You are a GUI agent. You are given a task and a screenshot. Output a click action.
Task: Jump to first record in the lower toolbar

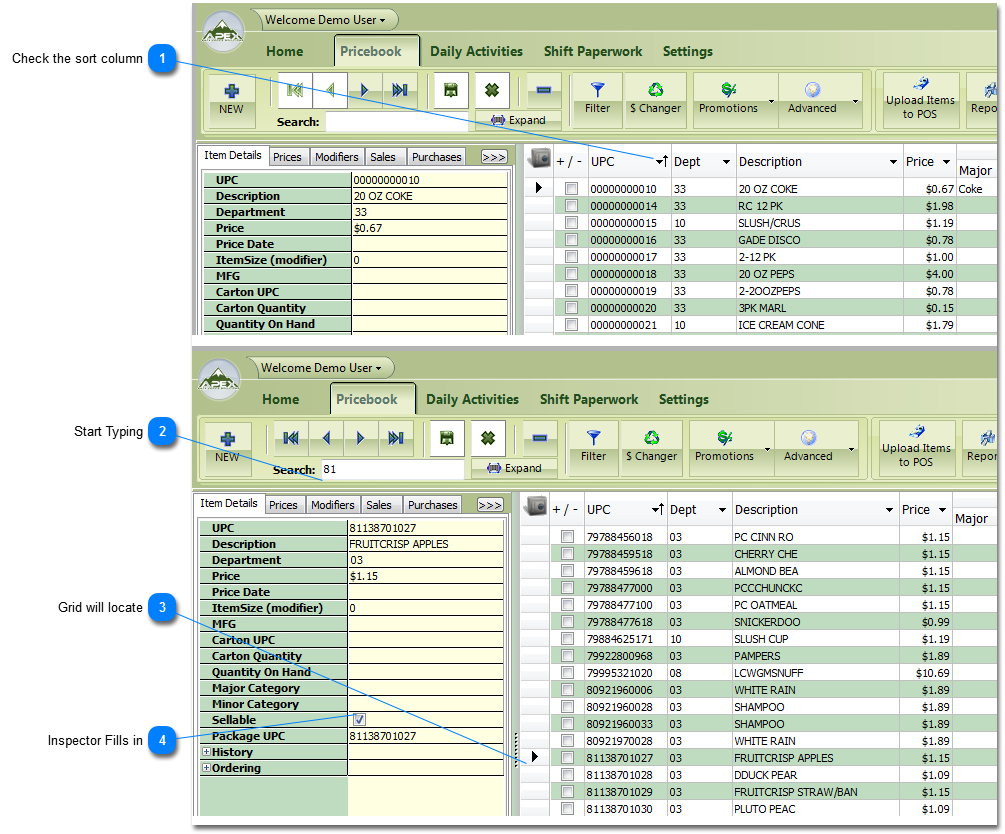click(291, 438)
